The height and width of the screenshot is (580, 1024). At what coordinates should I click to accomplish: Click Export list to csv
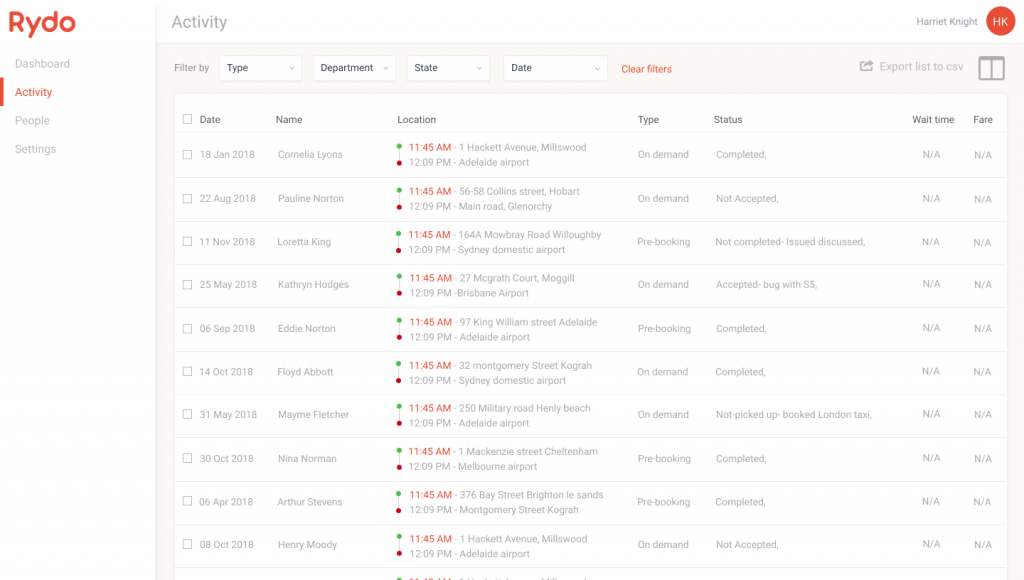pyautogui.click(x=921, y=67)
